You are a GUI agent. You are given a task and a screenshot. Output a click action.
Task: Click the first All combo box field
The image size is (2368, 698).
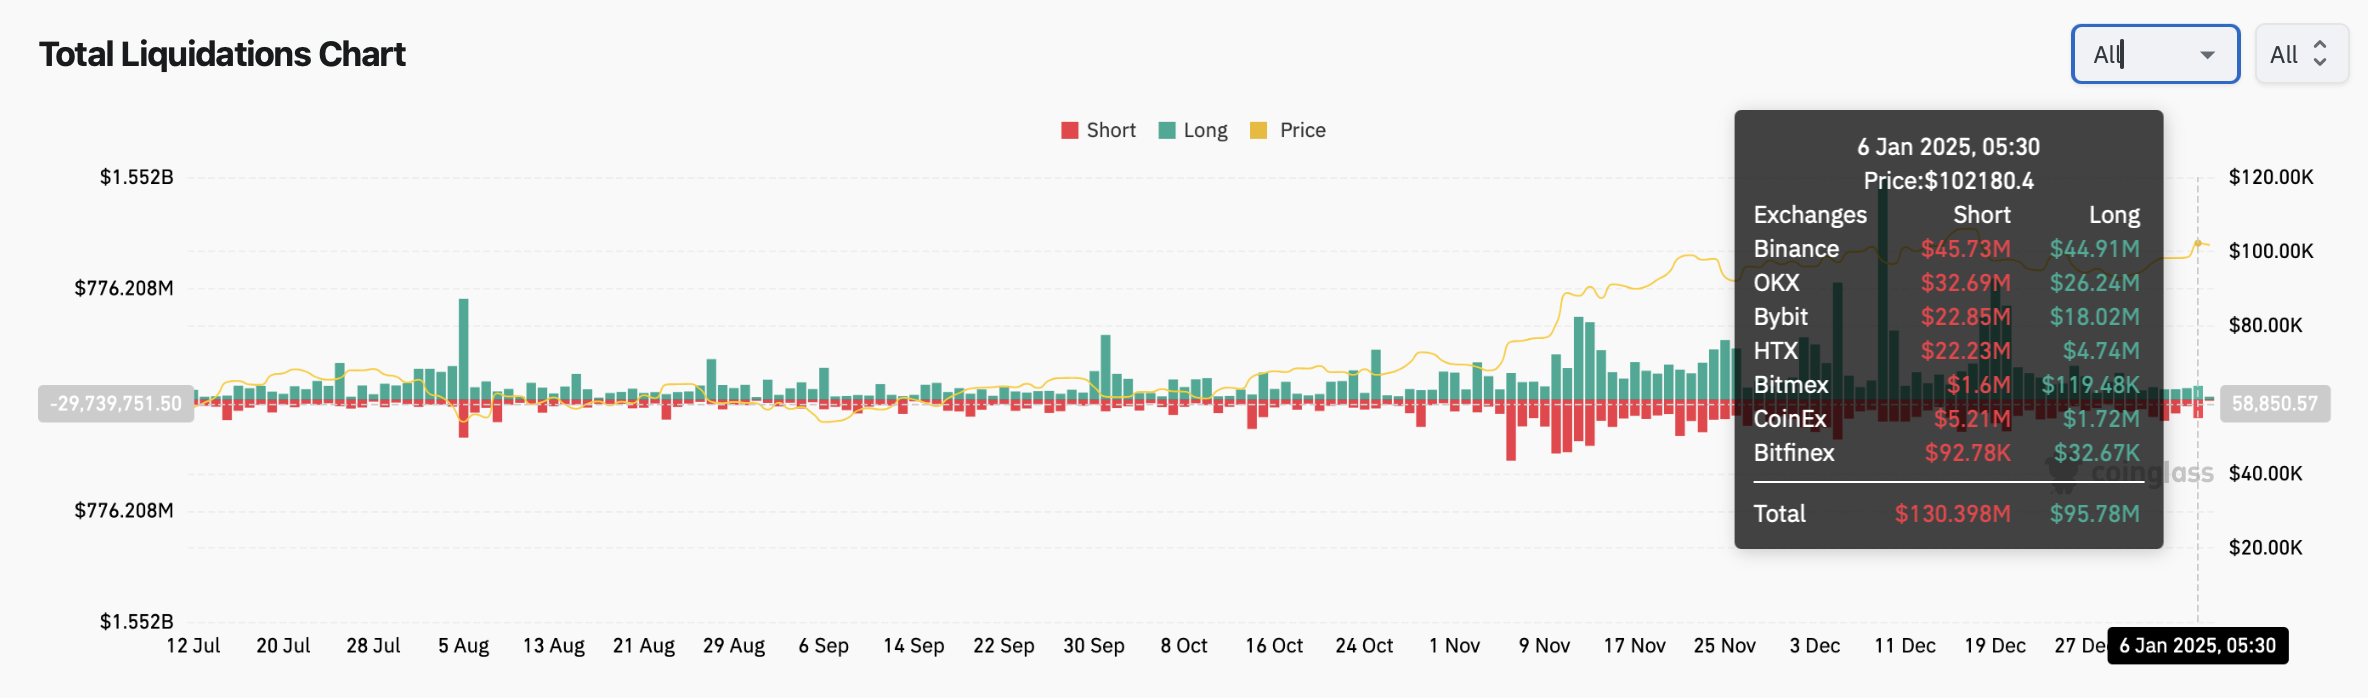[x=2140, y=54]
